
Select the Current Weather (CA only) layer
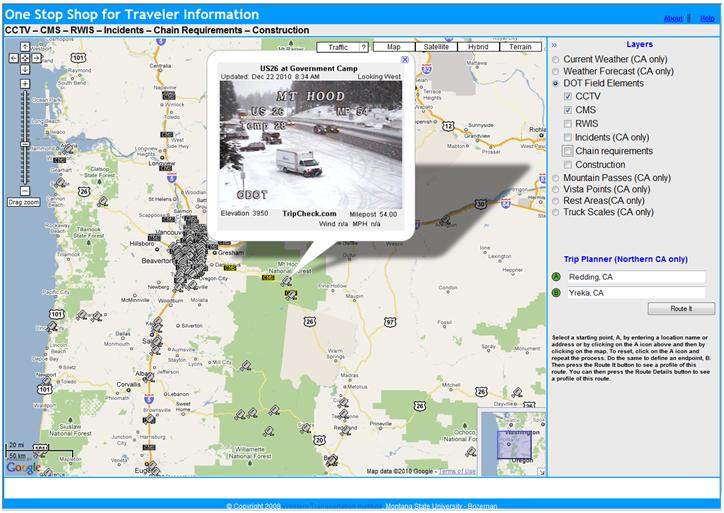point(555,60)
